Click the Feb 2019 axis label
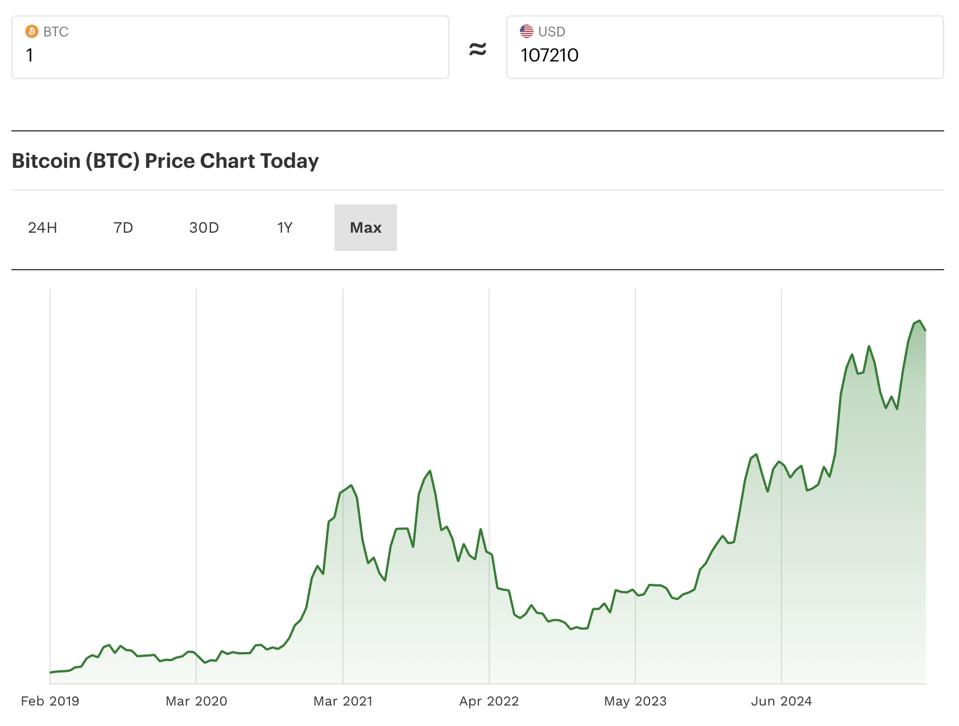 coord(50,702)
